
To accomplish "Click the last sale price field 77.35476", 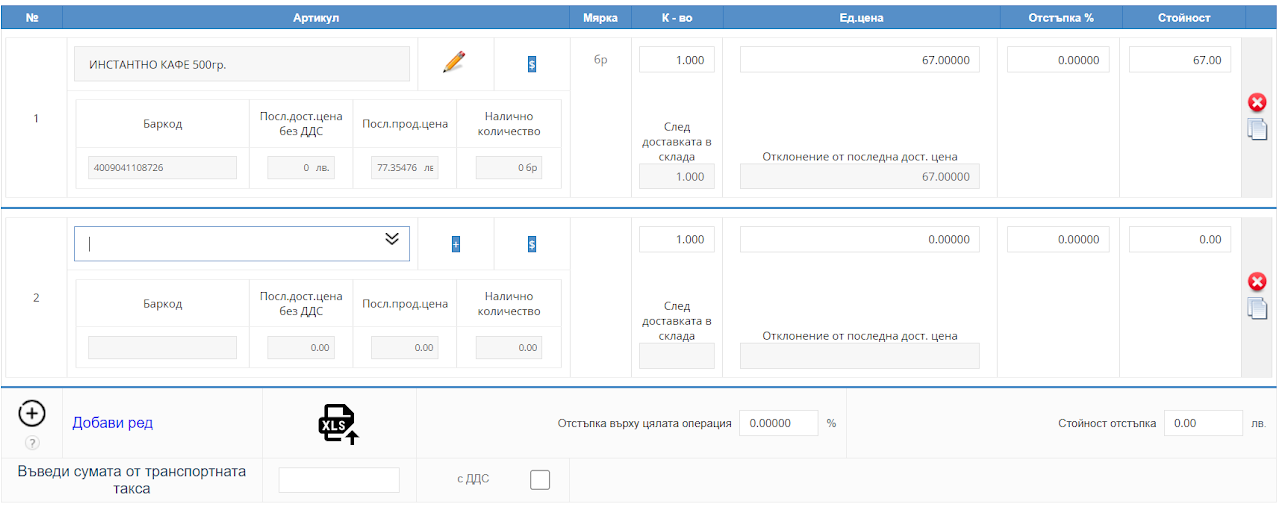I will click(405, 168).
